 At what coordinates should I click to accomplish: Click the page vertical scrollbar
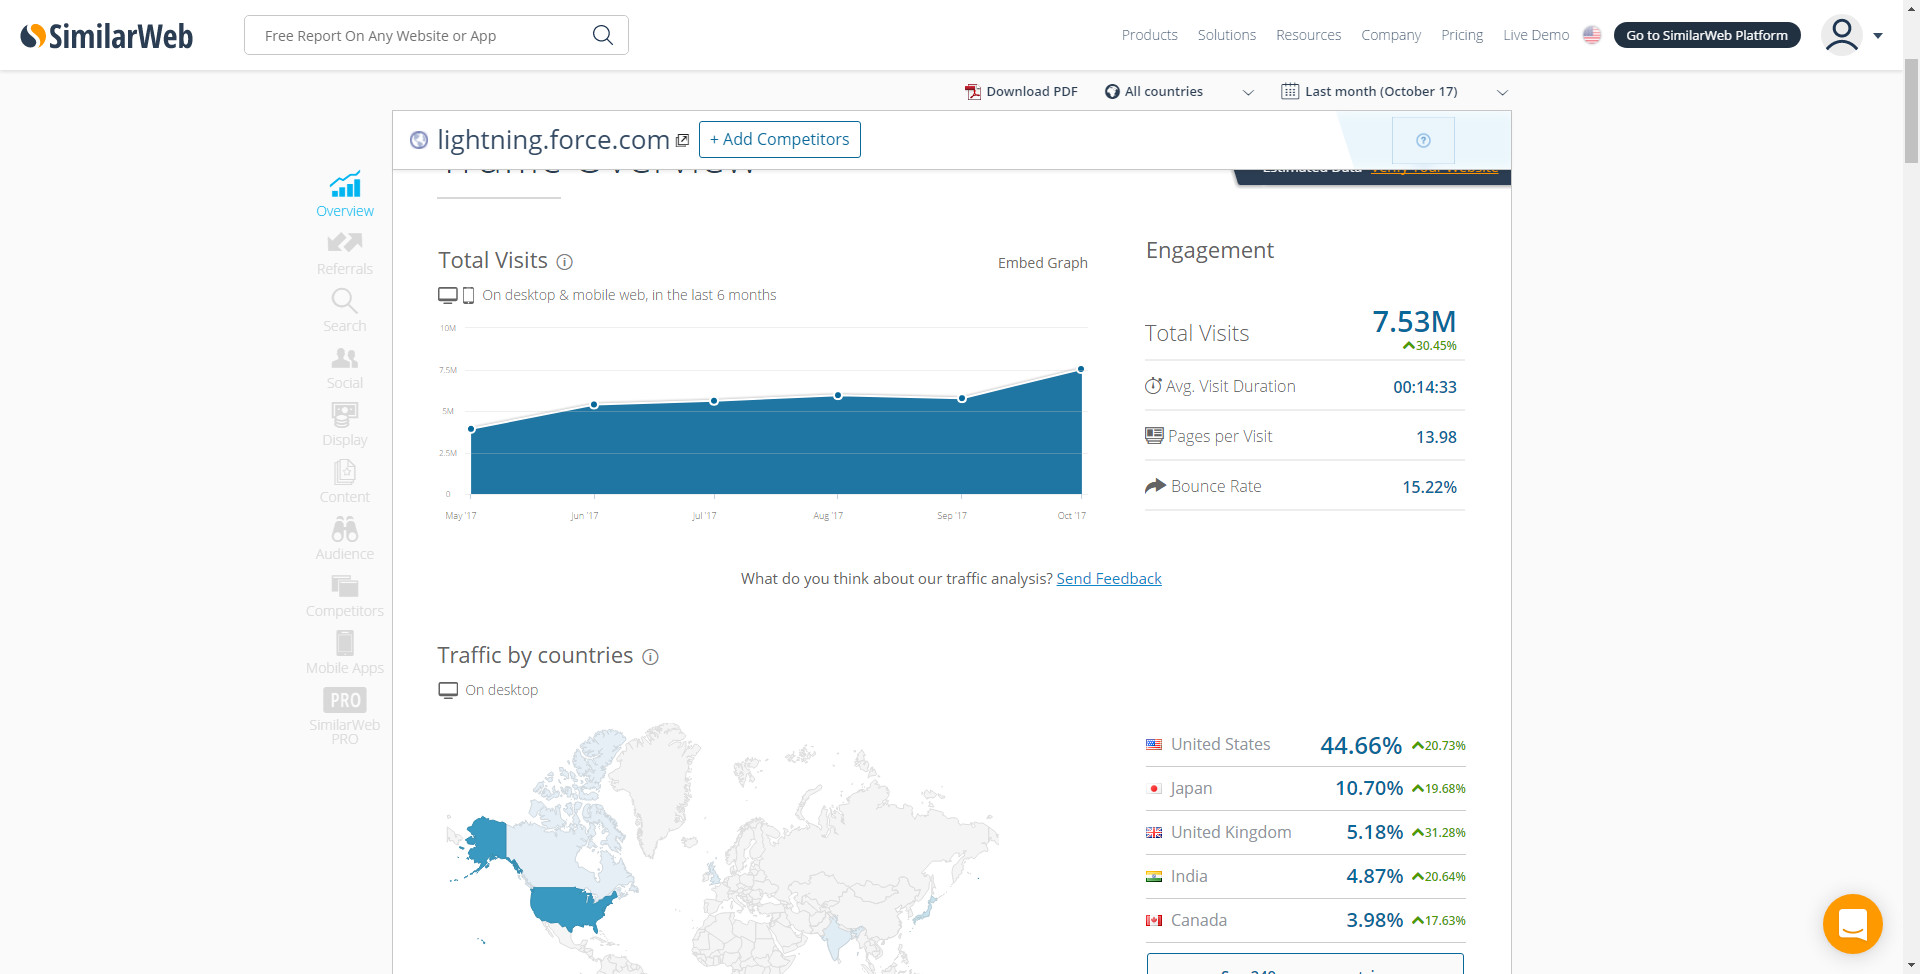(1911, 110)
